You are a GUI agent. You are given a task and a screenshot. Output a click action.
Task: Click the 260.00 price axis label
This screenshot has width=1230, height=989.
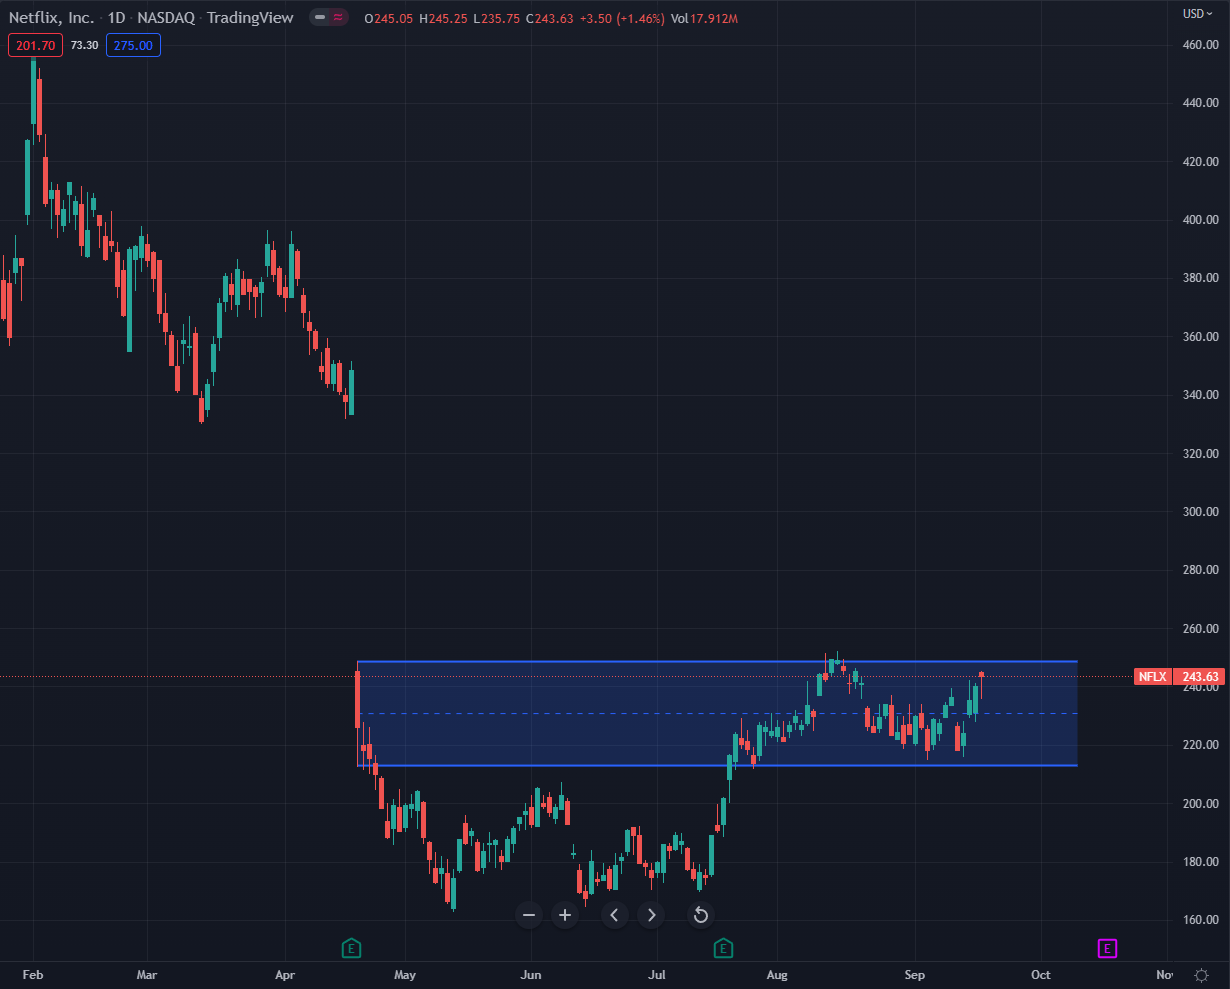tap(1199, 629)
